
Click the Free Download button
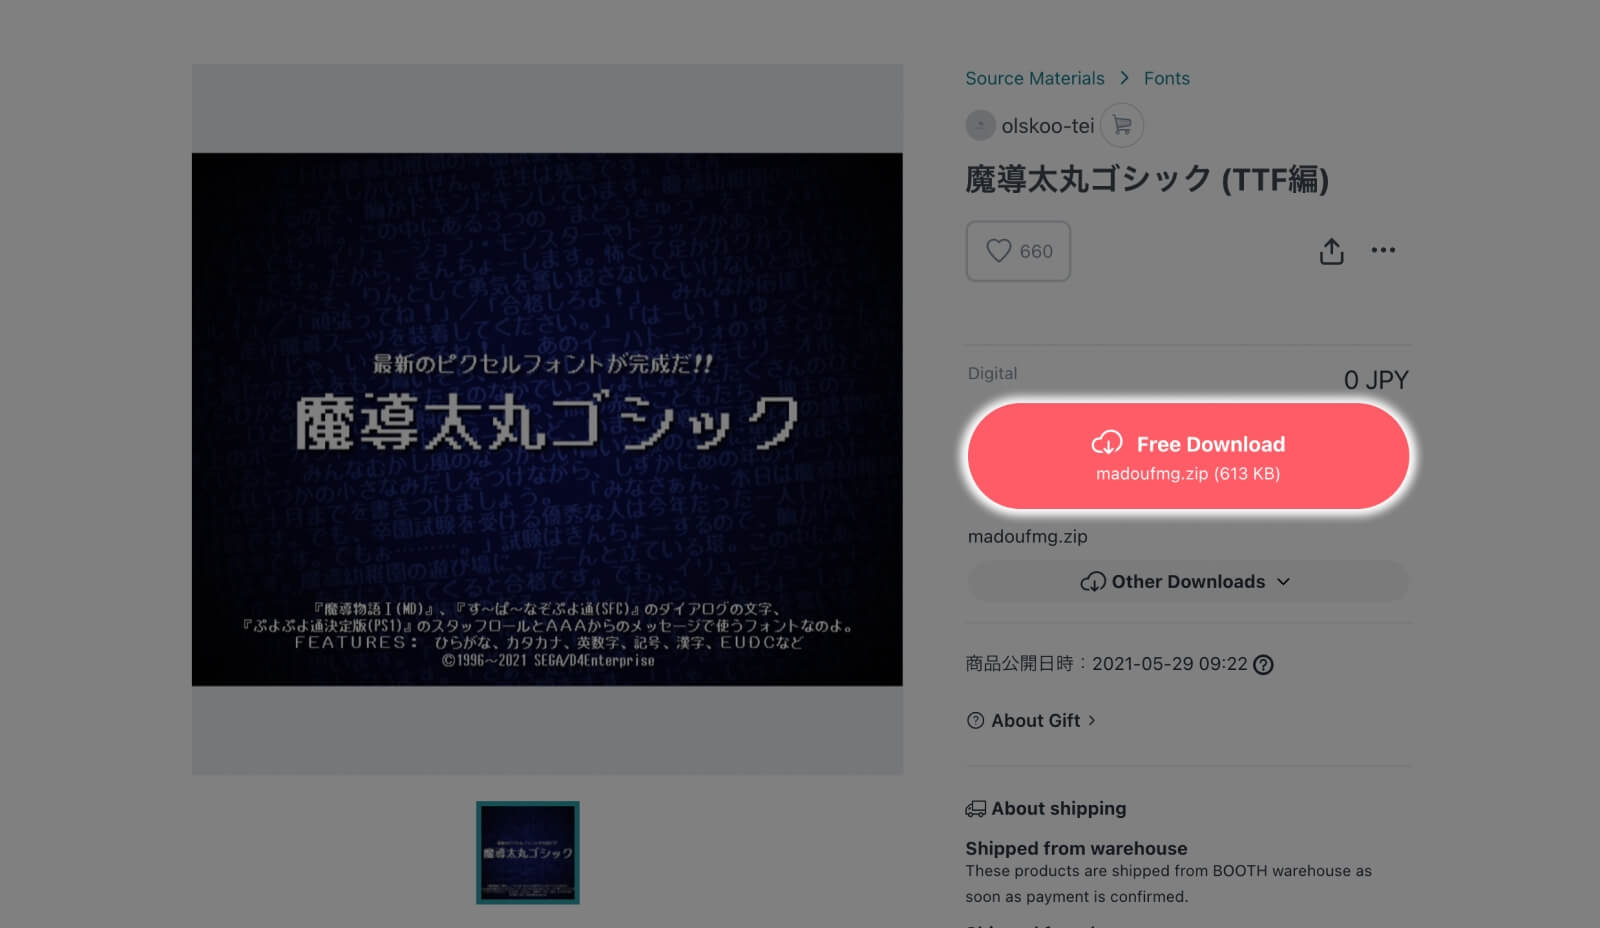pos(1188,455)
